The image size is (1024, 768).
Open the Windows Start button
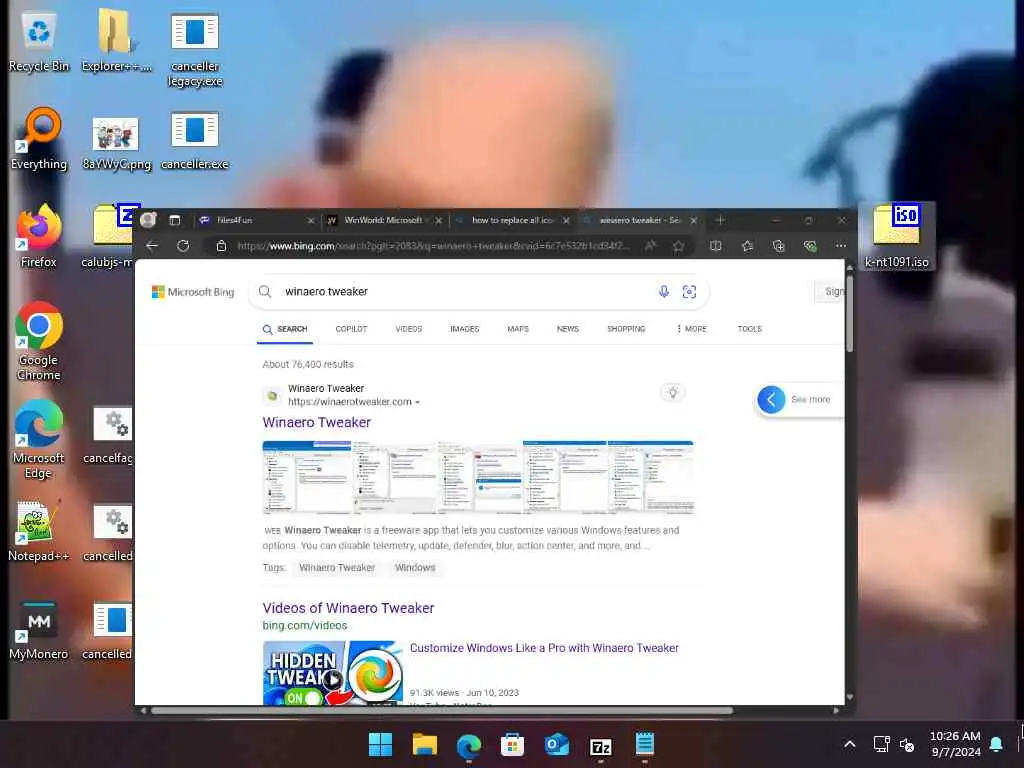[380, 744]
